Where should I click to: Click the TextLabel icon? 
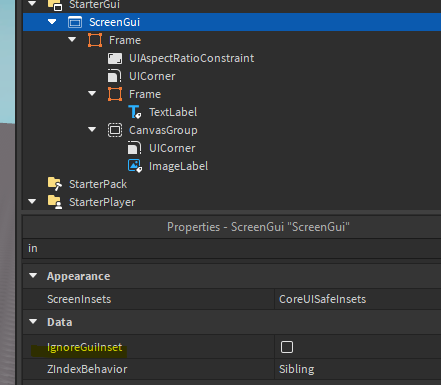[x=135, y=112]
